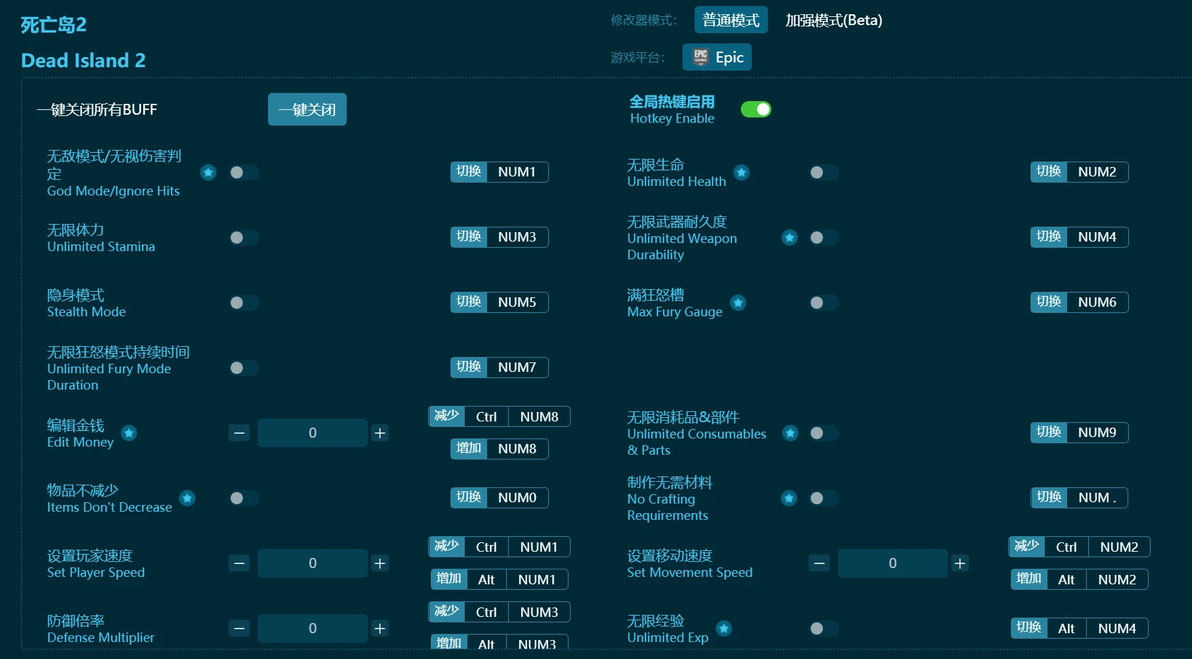The image size is (1192, 659).
Task: Click NUM0 hotkey for Items Don't Decrease
Action: (499, 497)
